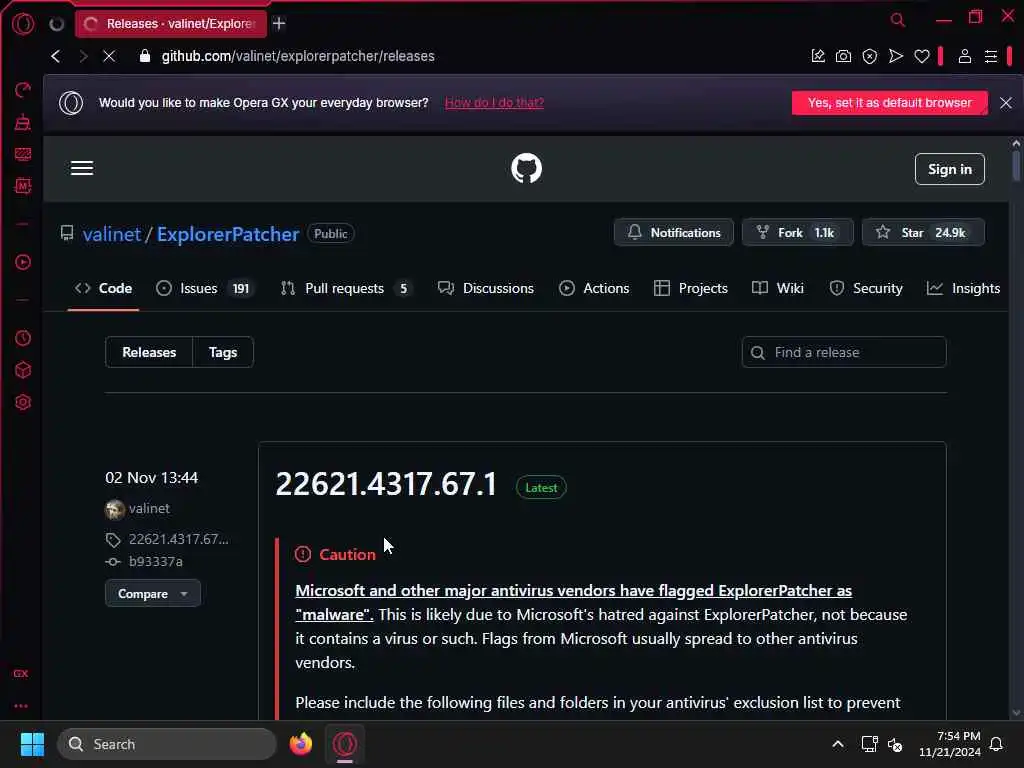Add page to bookmarks heart icon
Screen dimensions: 1024x768
click(x=921, y=56)
